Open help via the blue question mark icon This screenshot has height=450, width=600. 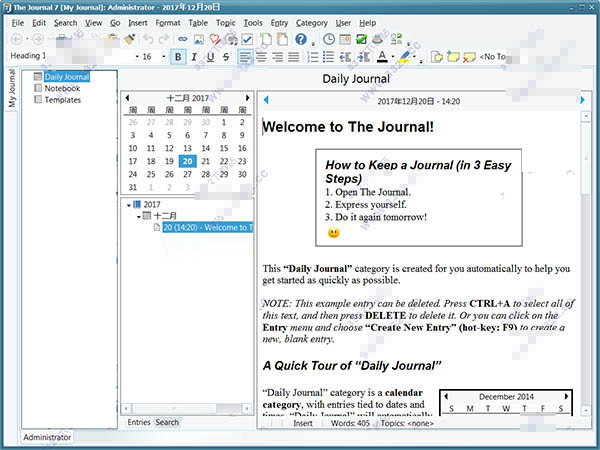click(301, 39)
